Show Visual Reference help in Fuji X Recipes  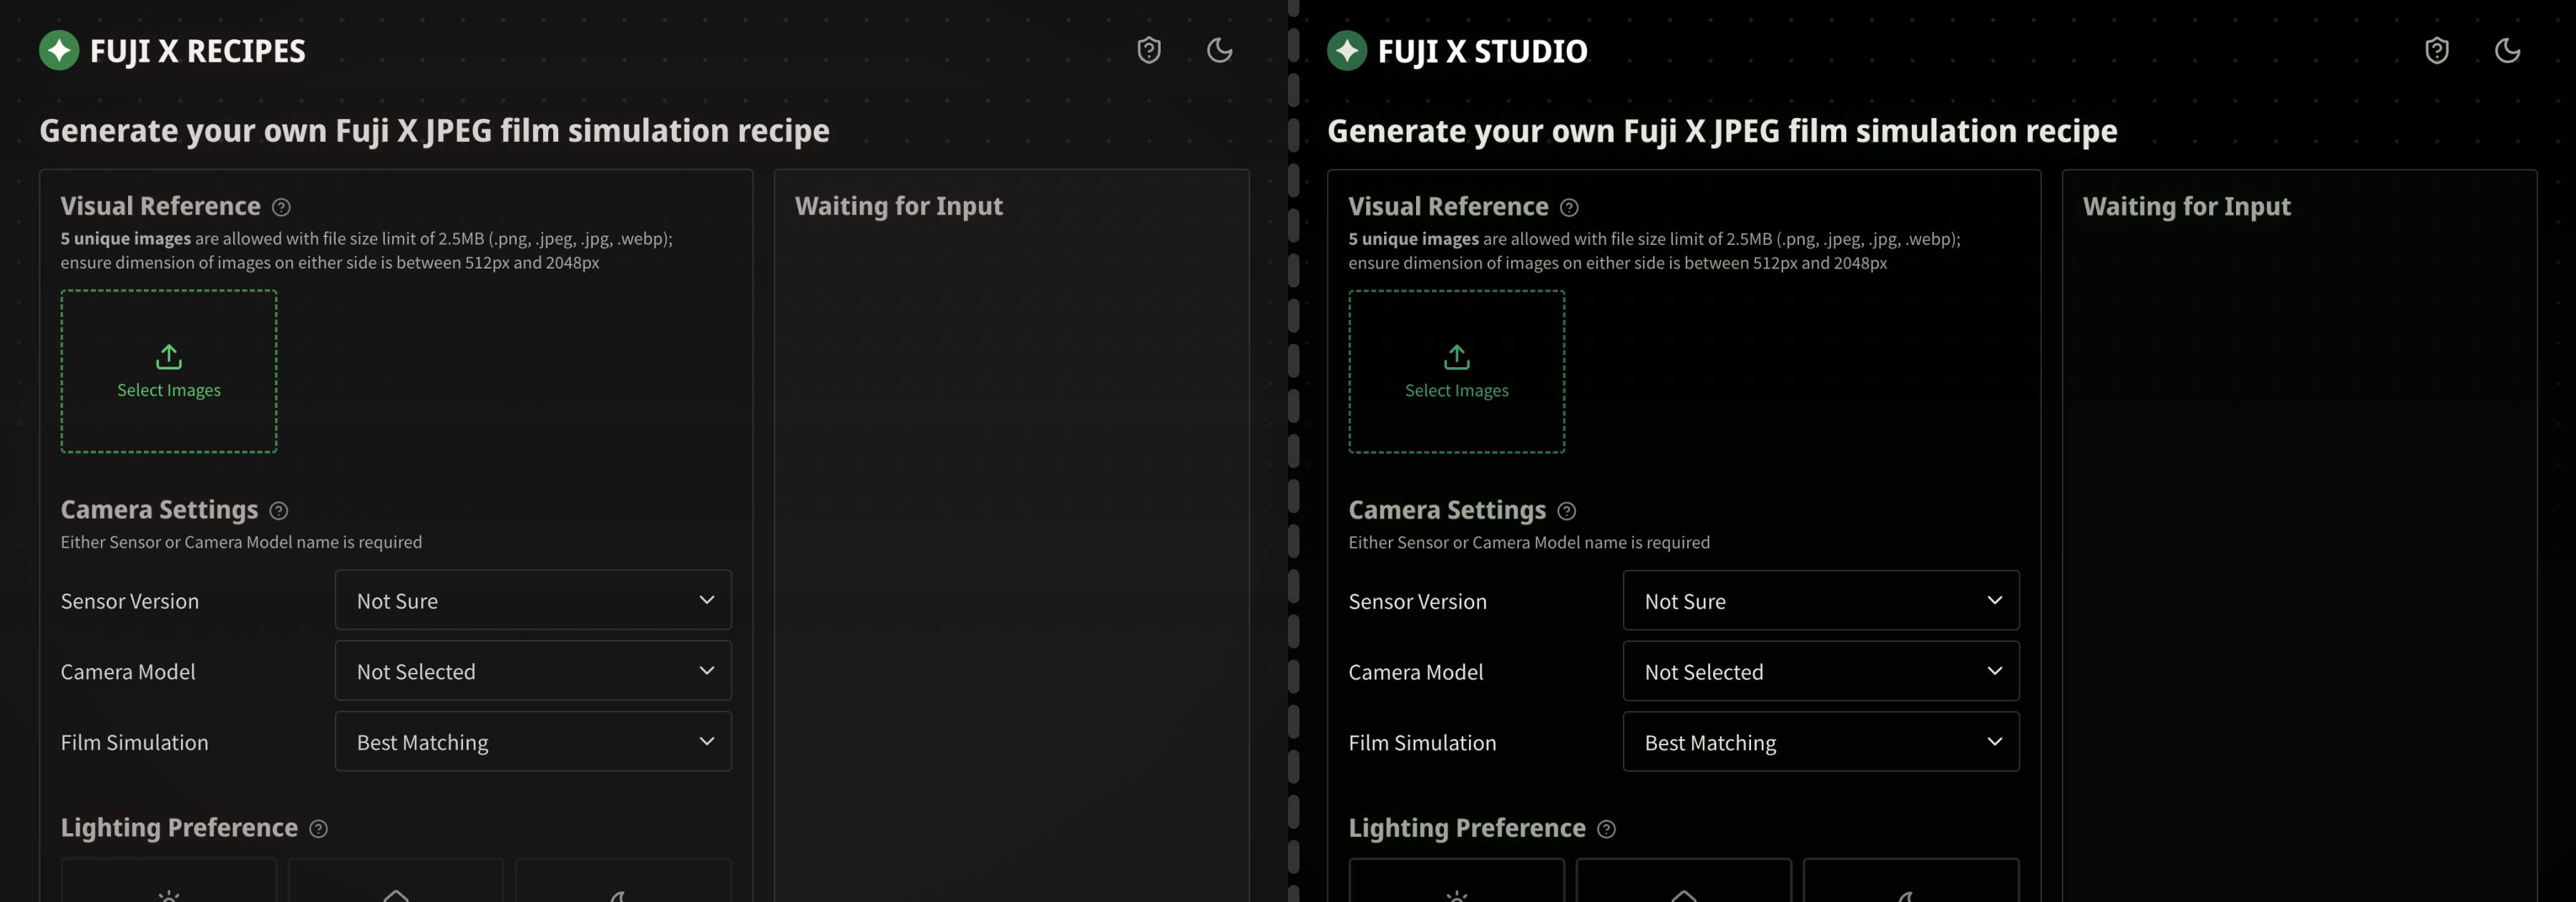click(x=281, y=207)
